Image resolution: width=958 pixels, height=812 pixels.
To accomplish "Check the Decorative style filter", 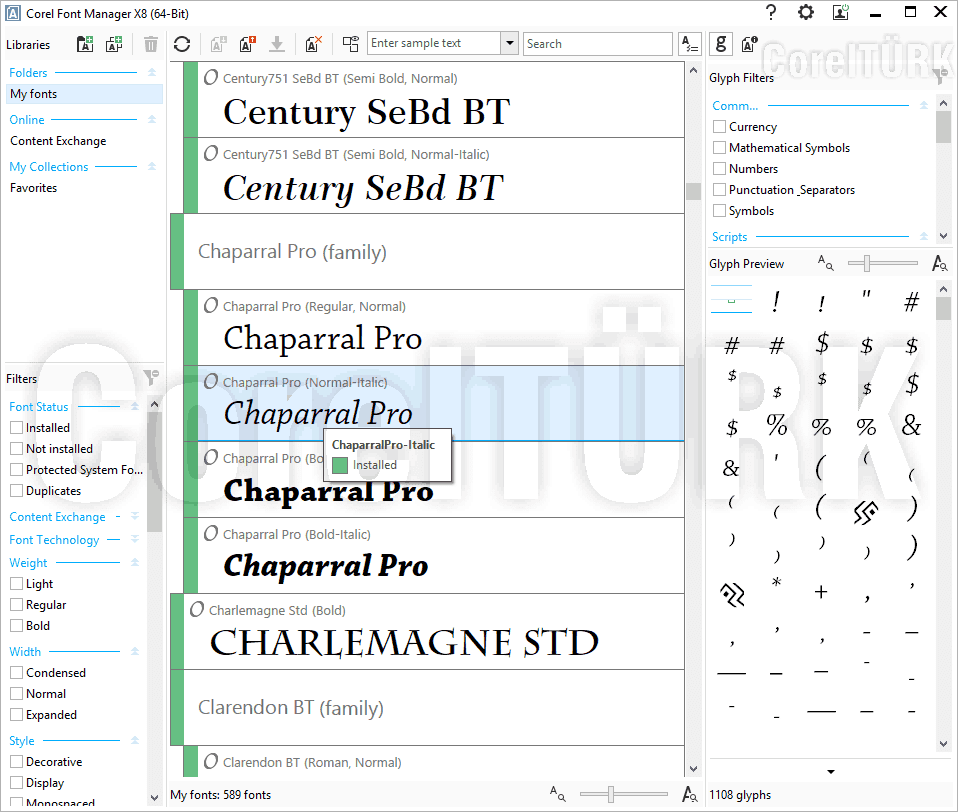I will [x=16, y=761].
